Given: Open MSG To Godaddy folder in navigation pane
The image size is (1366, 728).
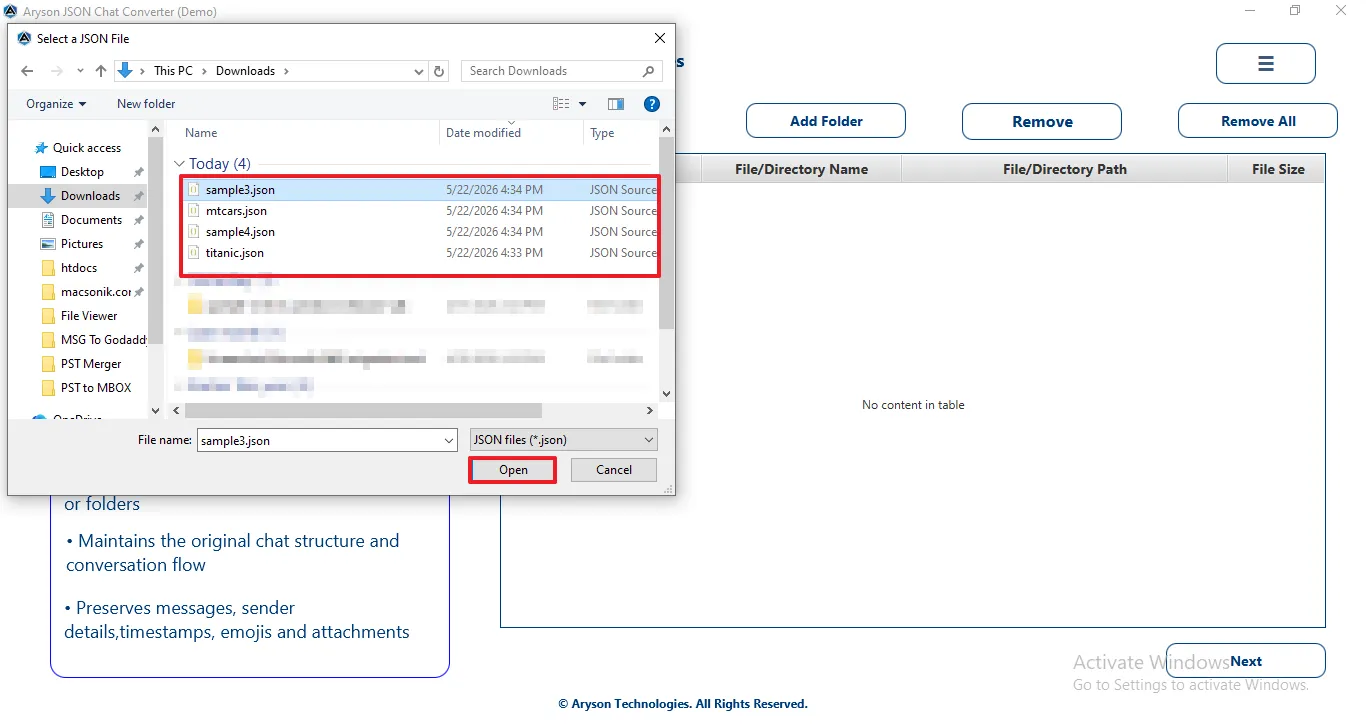Looking at the screenshot, I should 103,340.
